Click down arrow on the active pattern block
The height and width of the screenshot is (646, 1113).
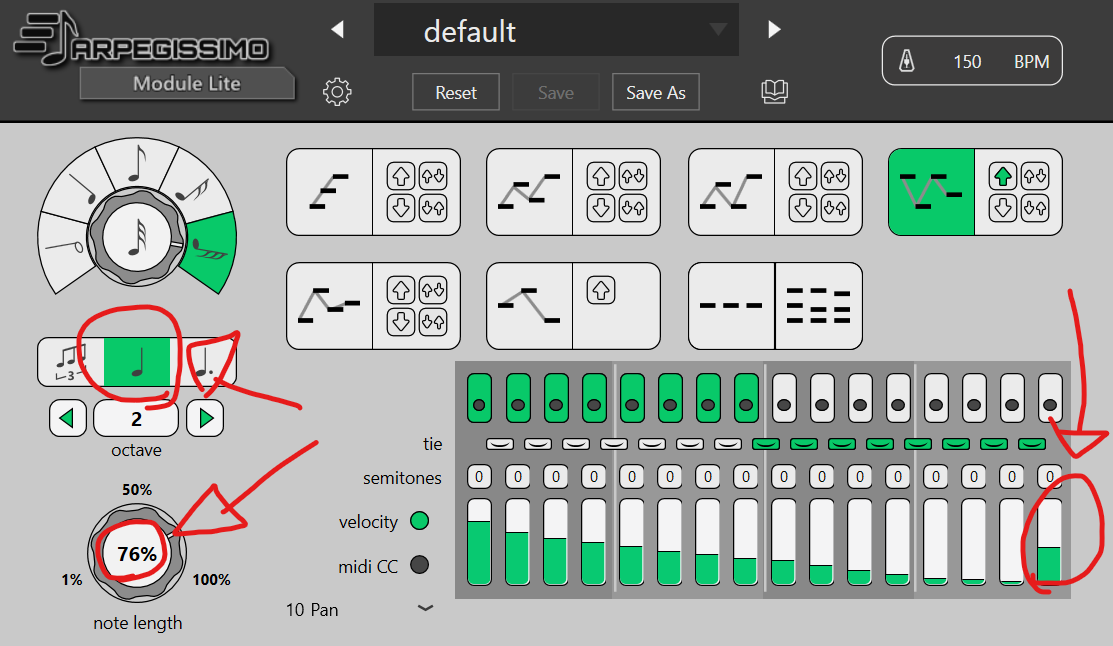(1003, 208)
